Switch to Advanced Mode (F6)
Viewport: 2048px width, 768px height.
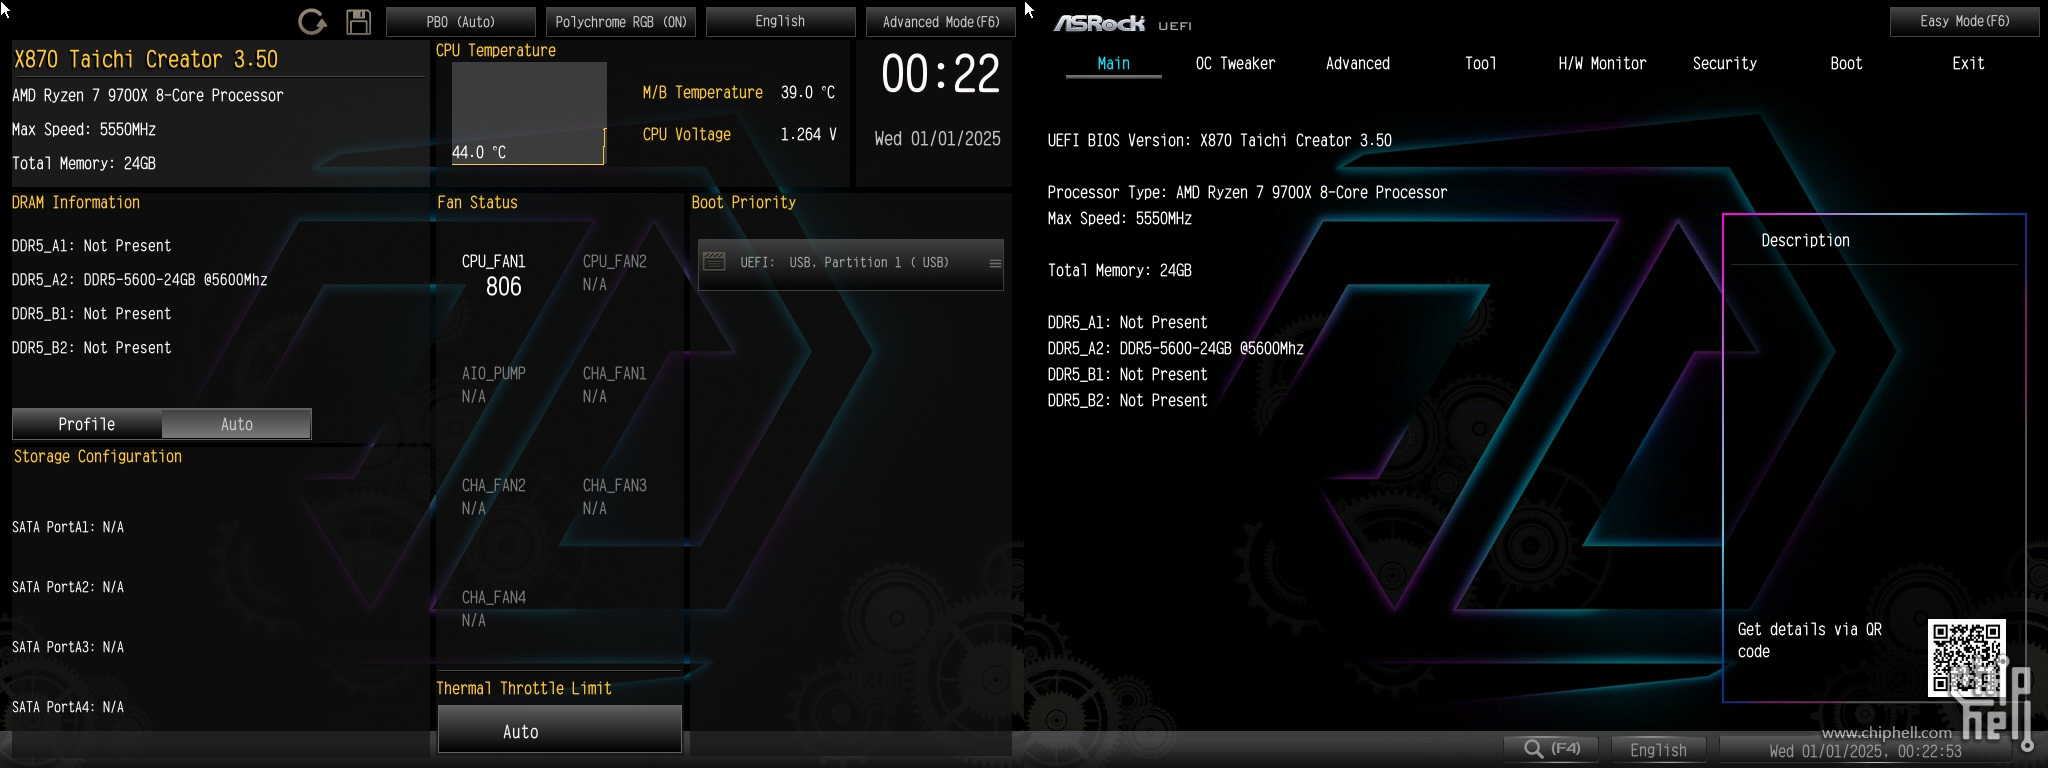pos(940,22)
